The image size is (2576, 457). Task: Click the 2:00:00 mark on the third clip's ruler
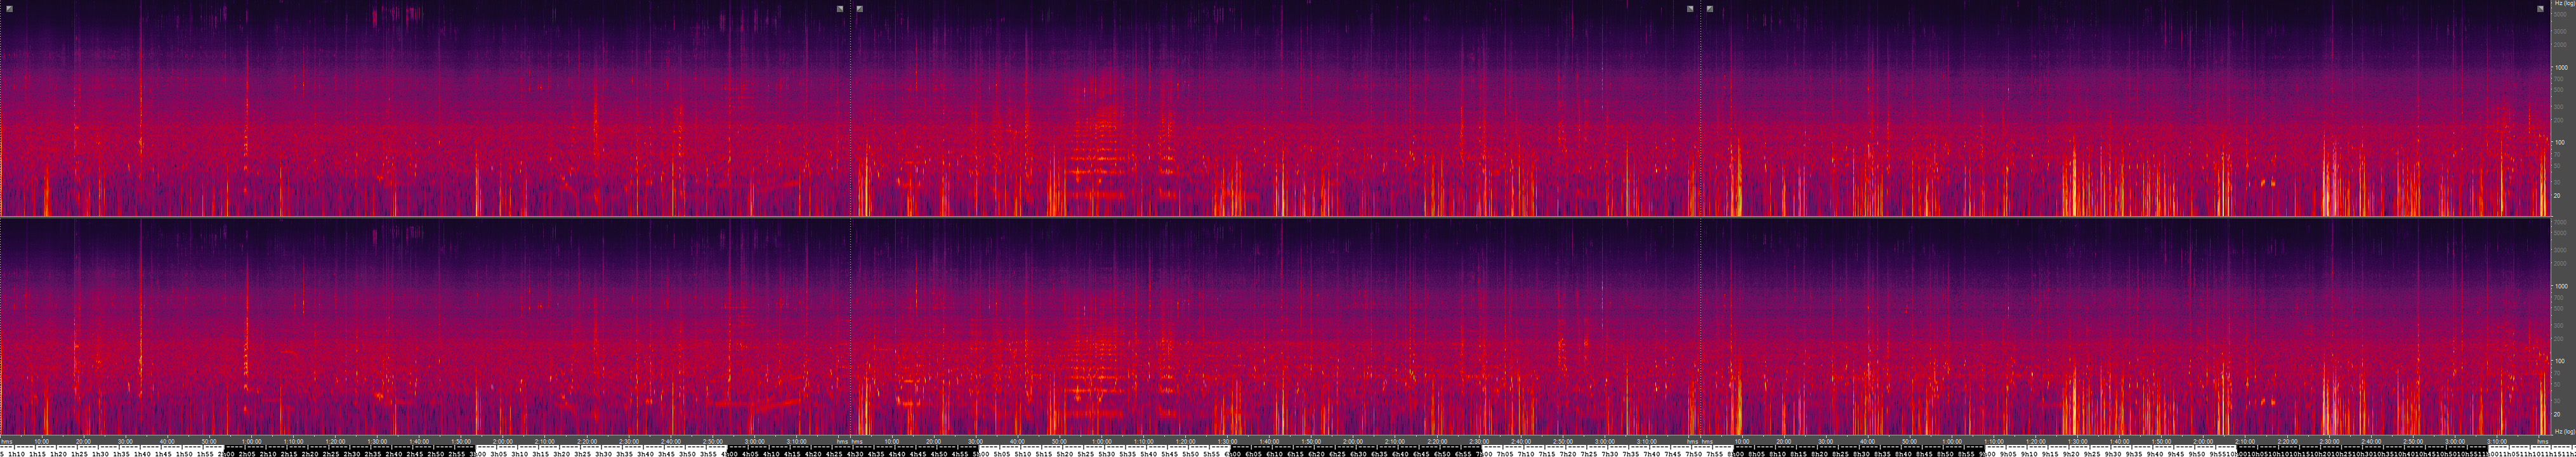pyautogui.click(x=2202, y=441)
